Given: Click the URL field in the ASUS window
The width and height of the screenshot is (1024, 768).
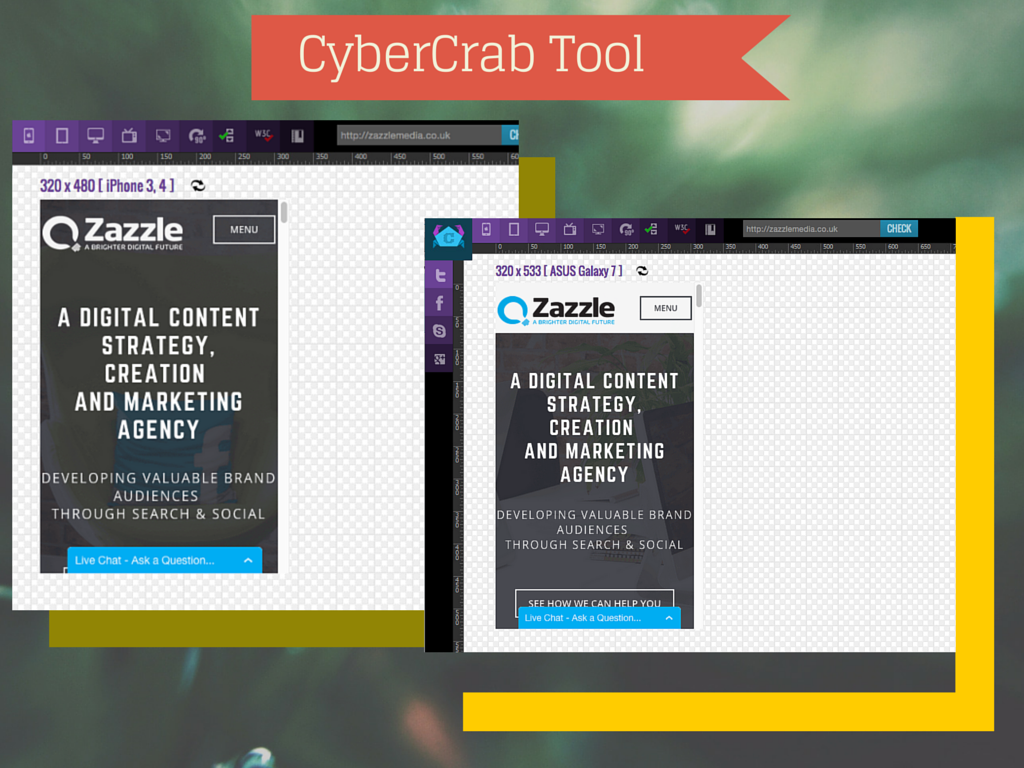Looking at the screenshot, I should point(812,229).
